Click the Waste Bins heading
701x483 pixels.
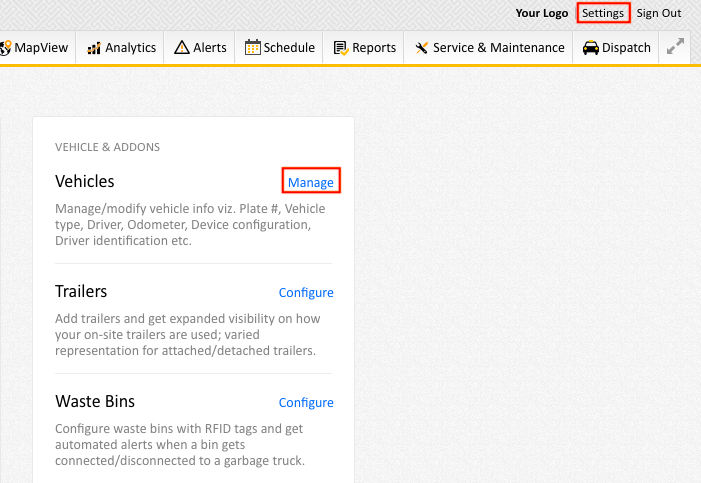pyautogui.click(x=95, y=401)
